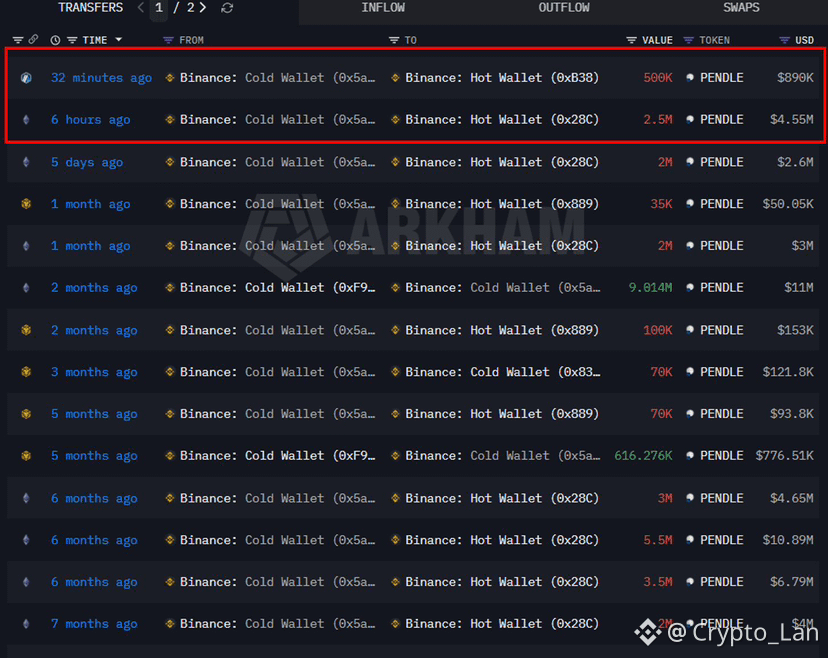This screenshot has height=658, width=828.
Task: Go to next transfers page
Action: pos(203,7)
